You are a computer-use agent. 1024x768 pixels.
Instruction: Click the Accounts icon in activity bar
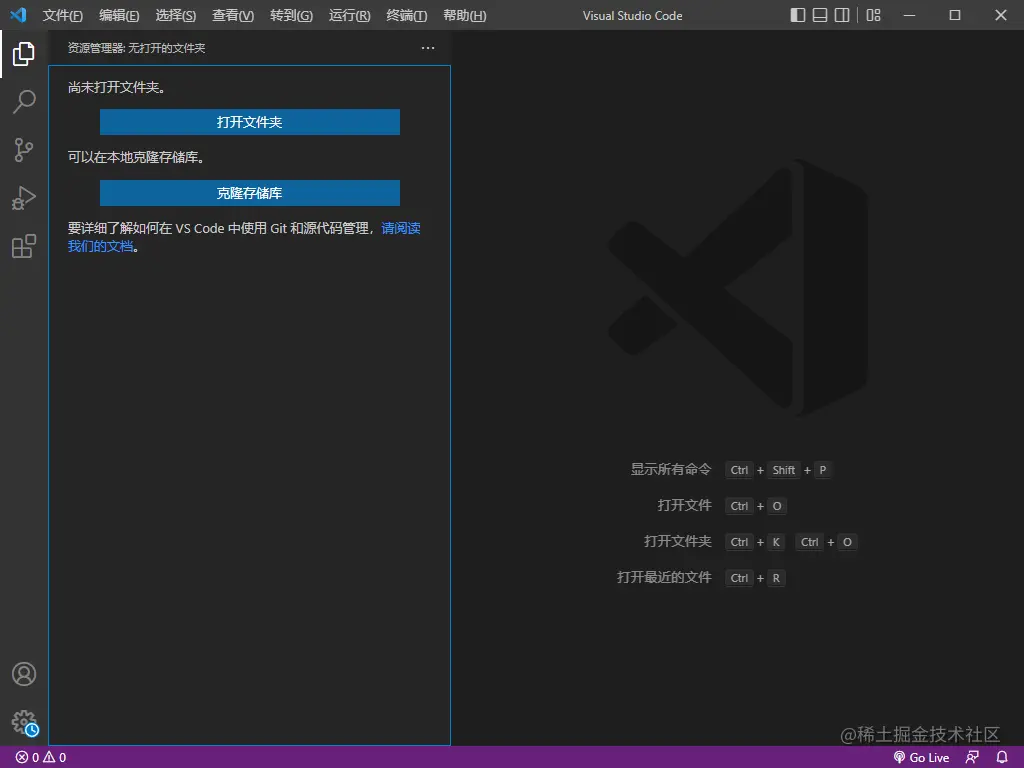pos(24,674)
